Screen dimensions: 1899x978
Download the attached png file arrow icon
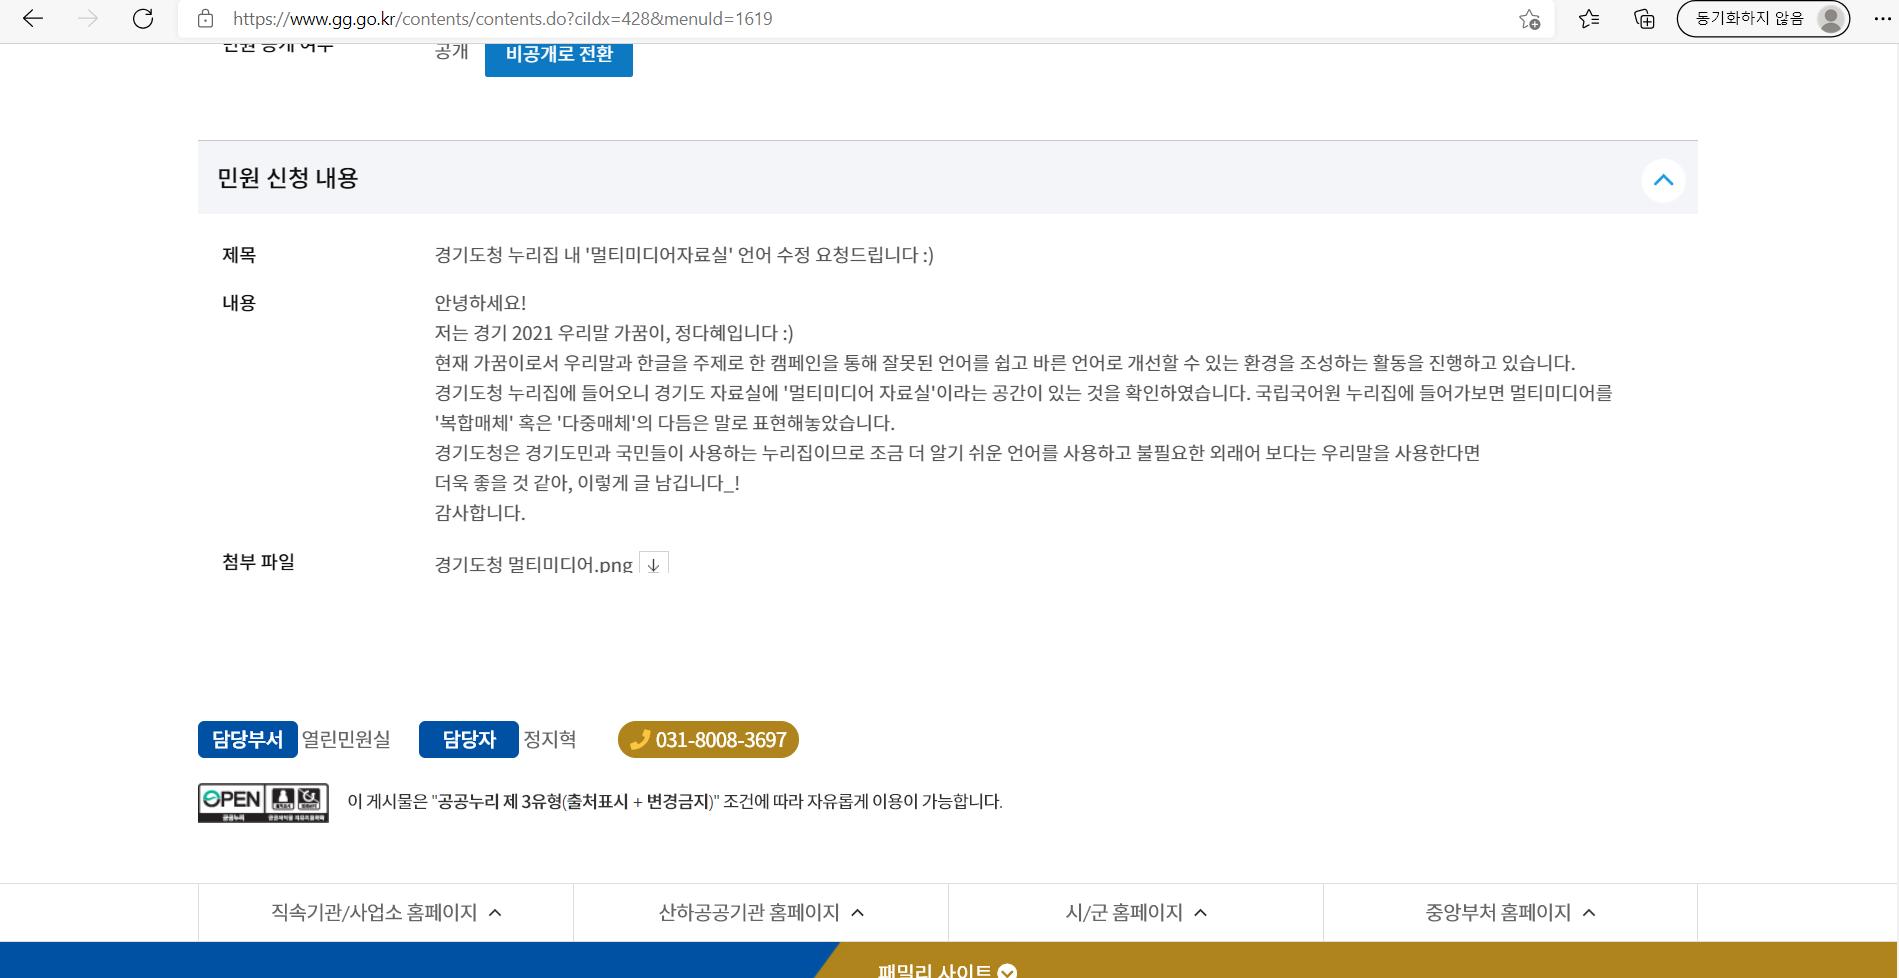click(x=653, y=564)
